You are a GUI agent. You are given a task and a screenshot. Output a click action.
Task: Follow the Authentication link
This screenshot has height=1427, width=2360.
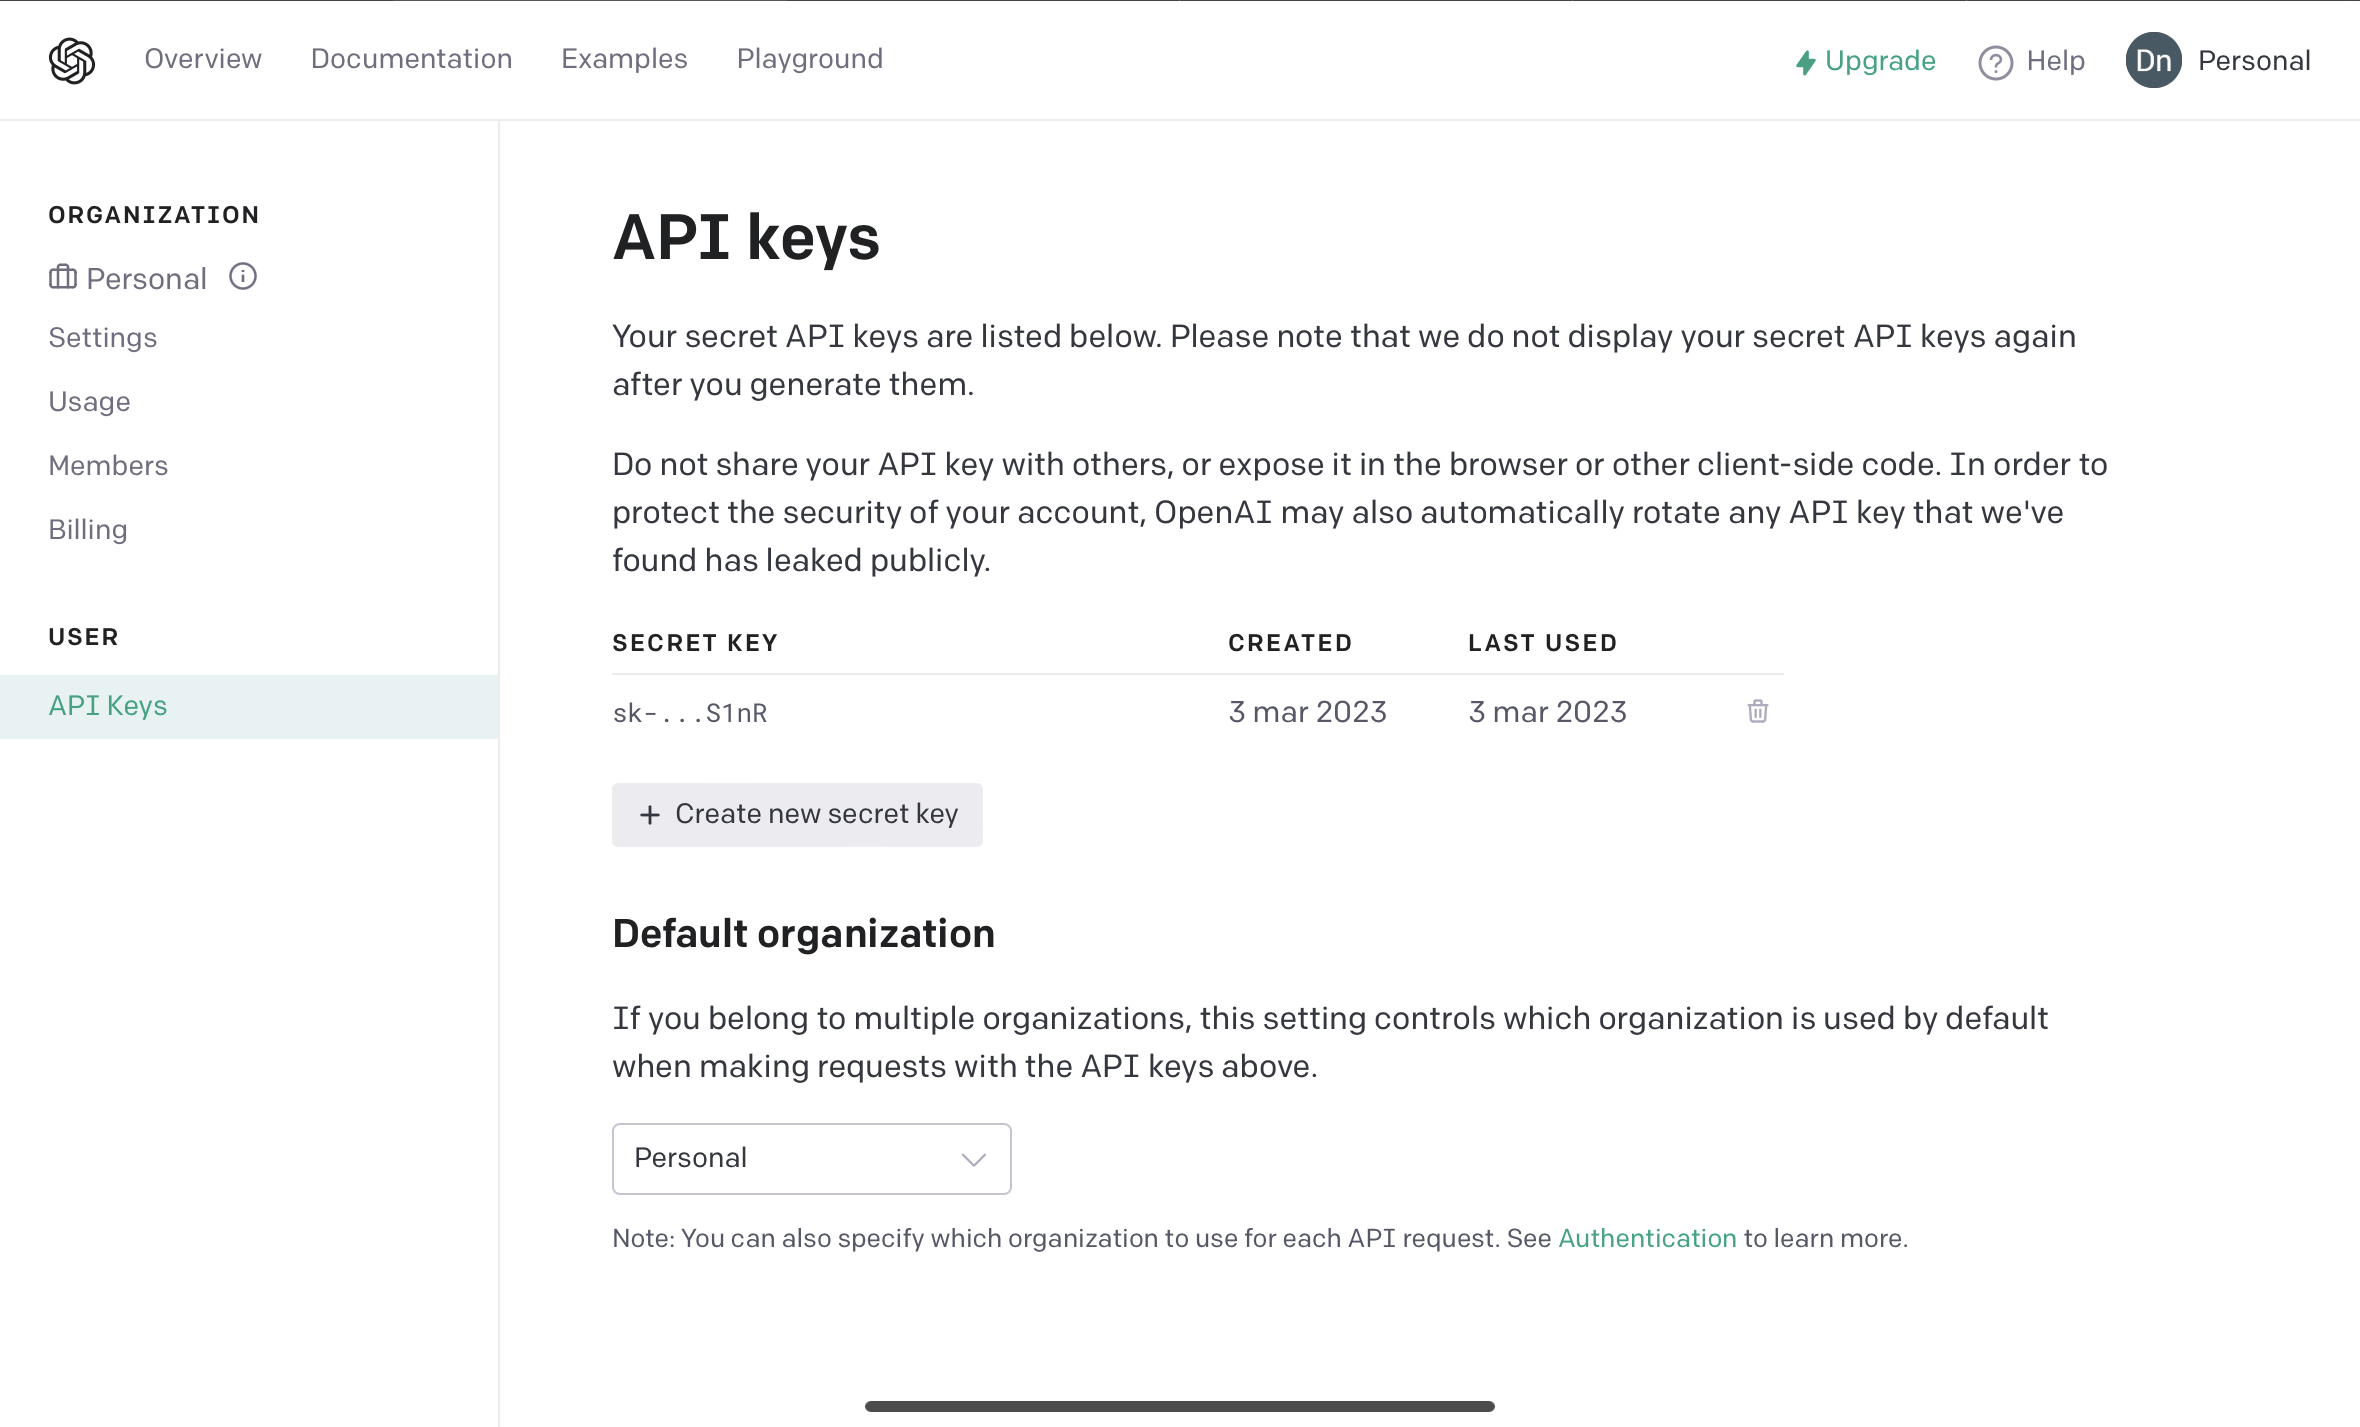tap(1647, 1238)
